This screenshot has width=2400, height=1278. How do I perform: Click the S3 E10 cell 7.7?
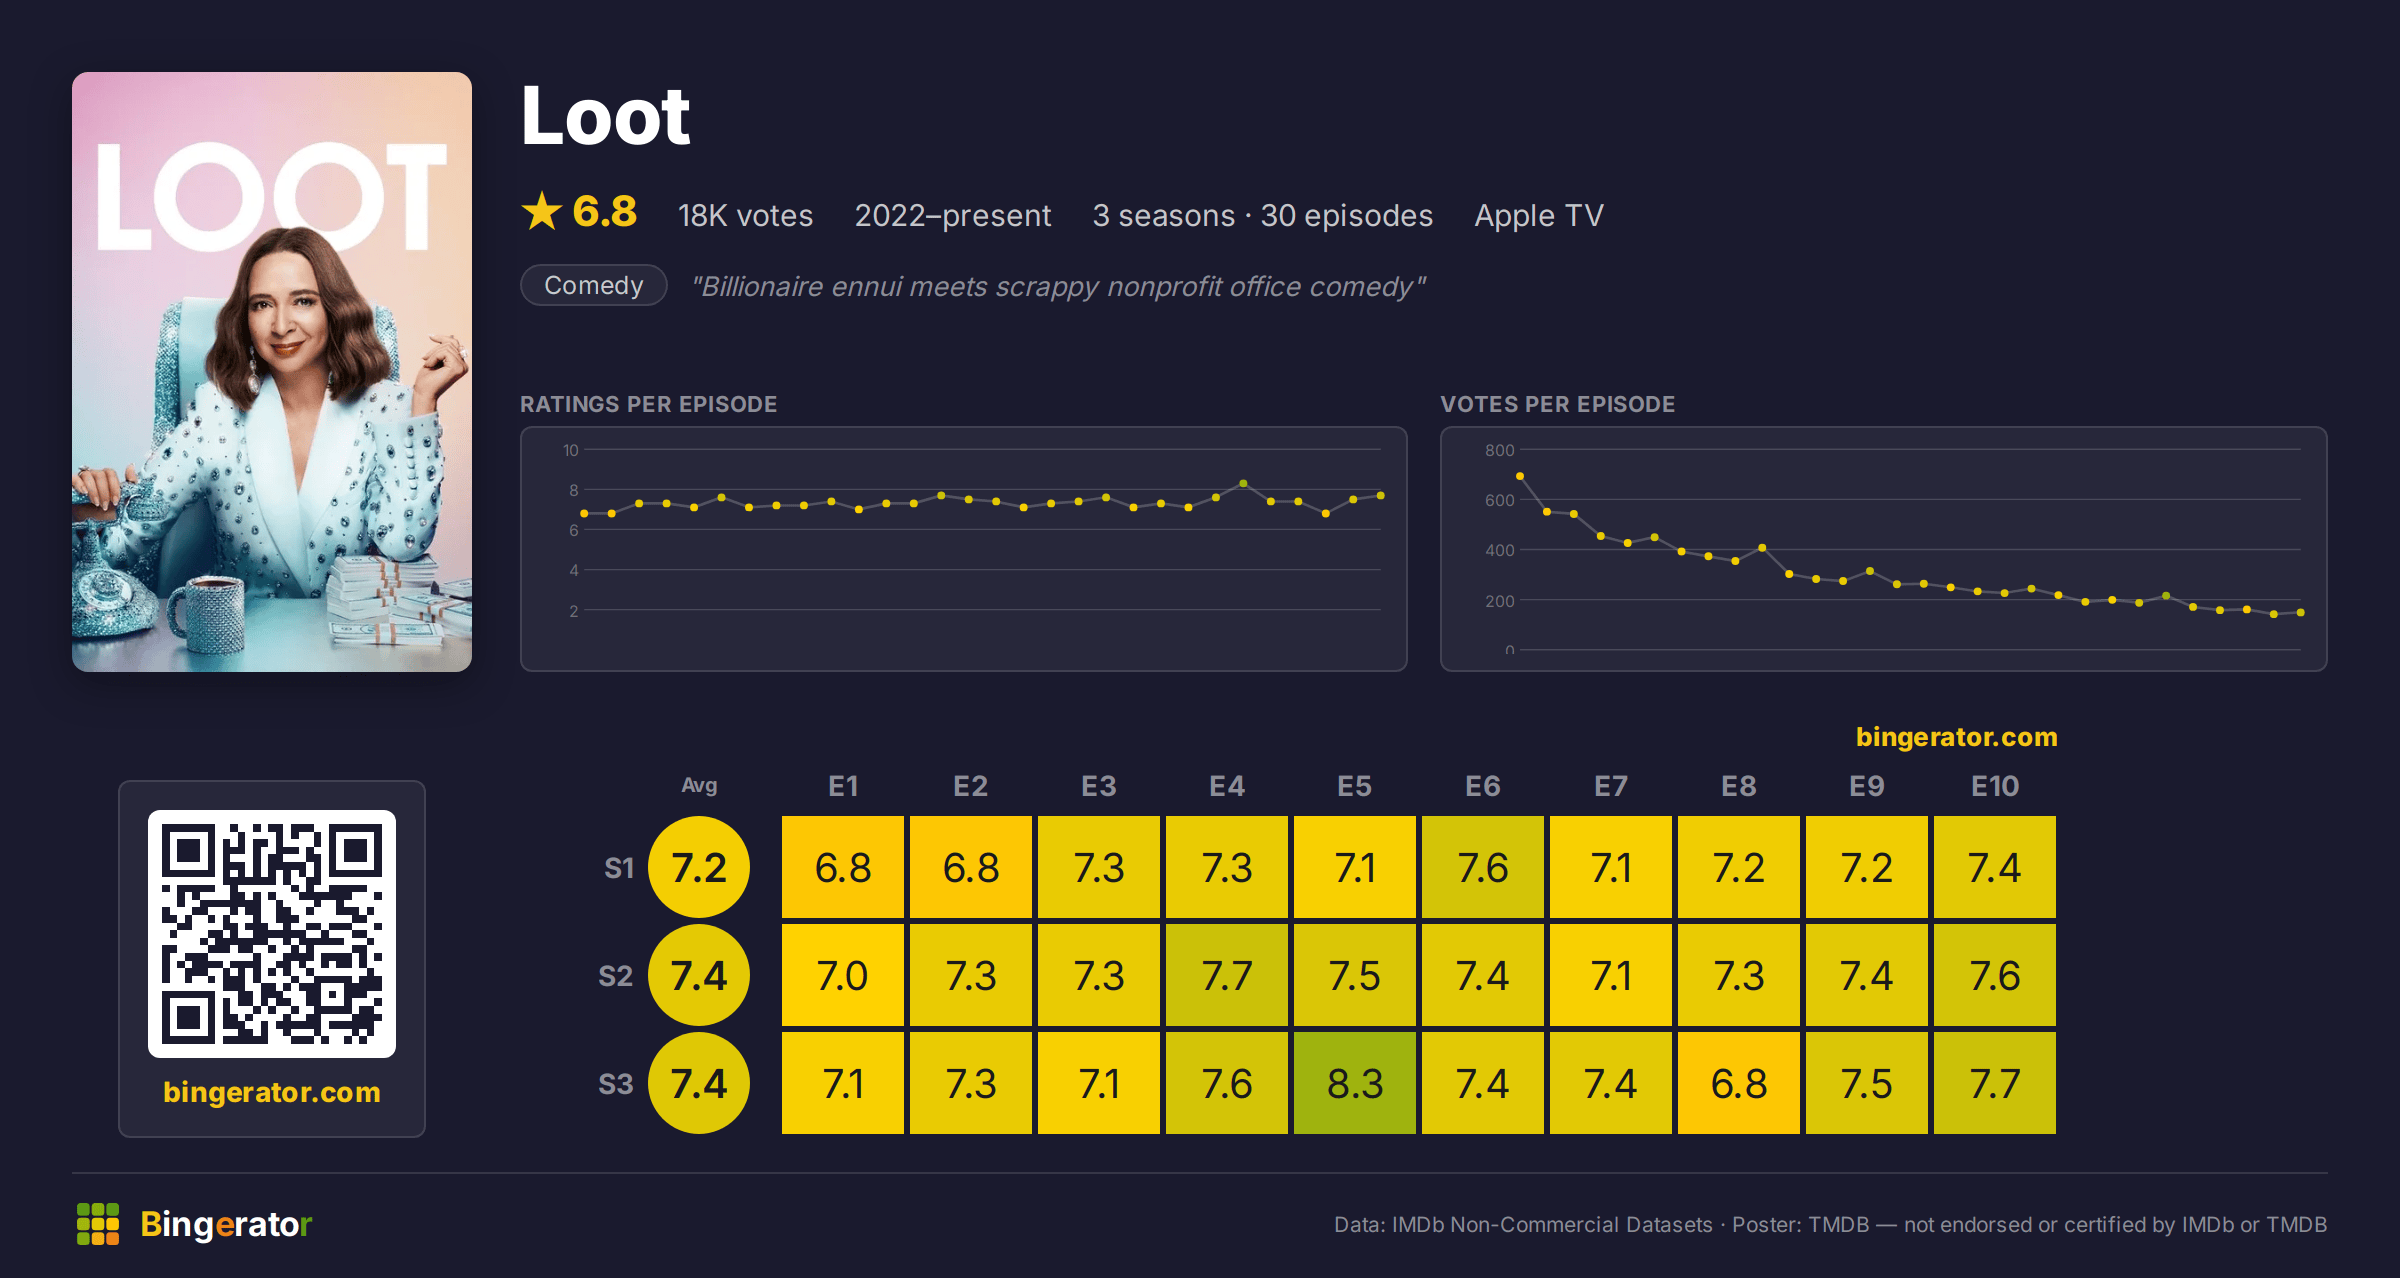(1995, 1083)
